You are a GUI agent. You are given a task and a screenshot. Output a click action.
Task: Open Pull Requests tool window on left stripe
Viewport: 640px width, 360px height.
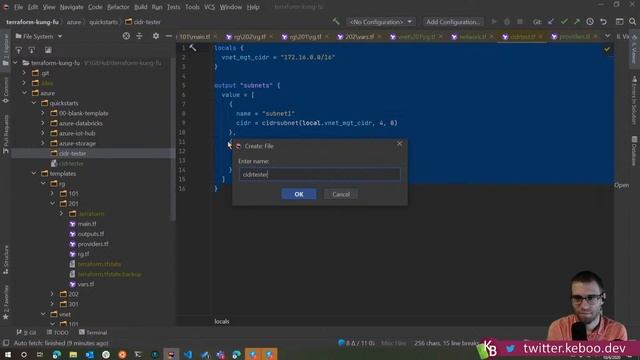click(x=5, y=133)
